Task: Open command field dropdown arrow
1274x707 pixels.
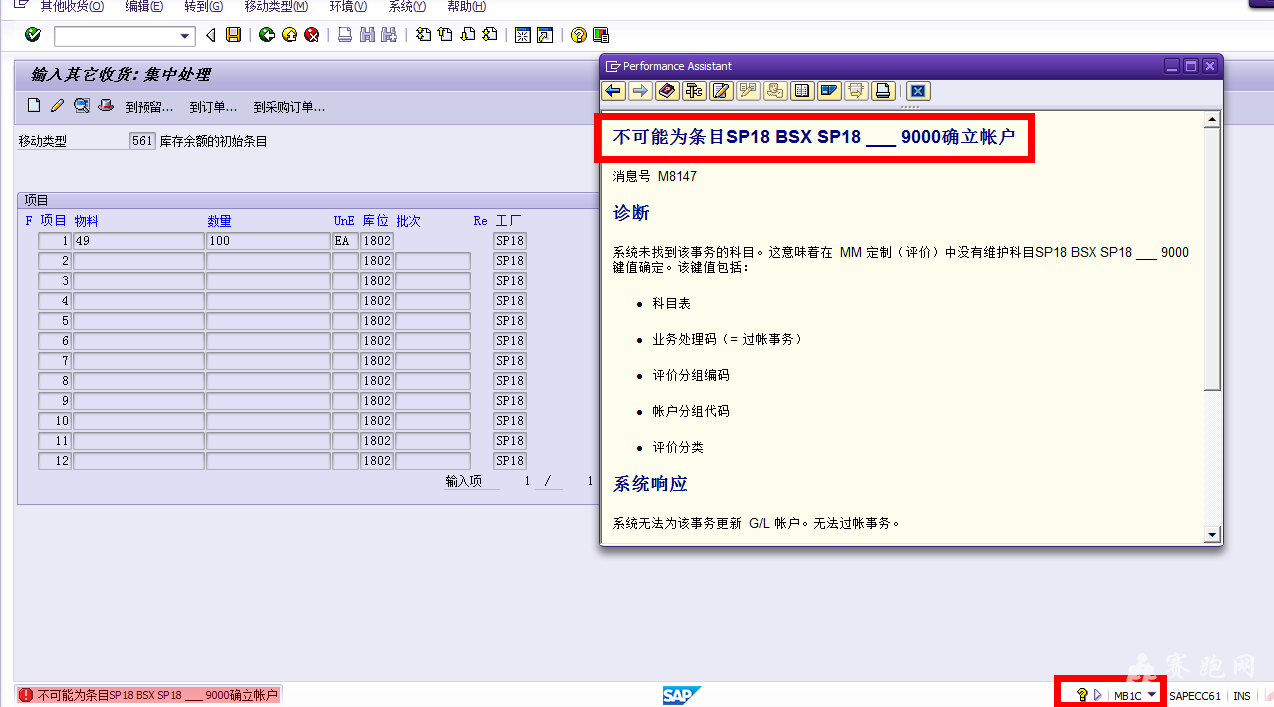Action: tap(185, 36)
